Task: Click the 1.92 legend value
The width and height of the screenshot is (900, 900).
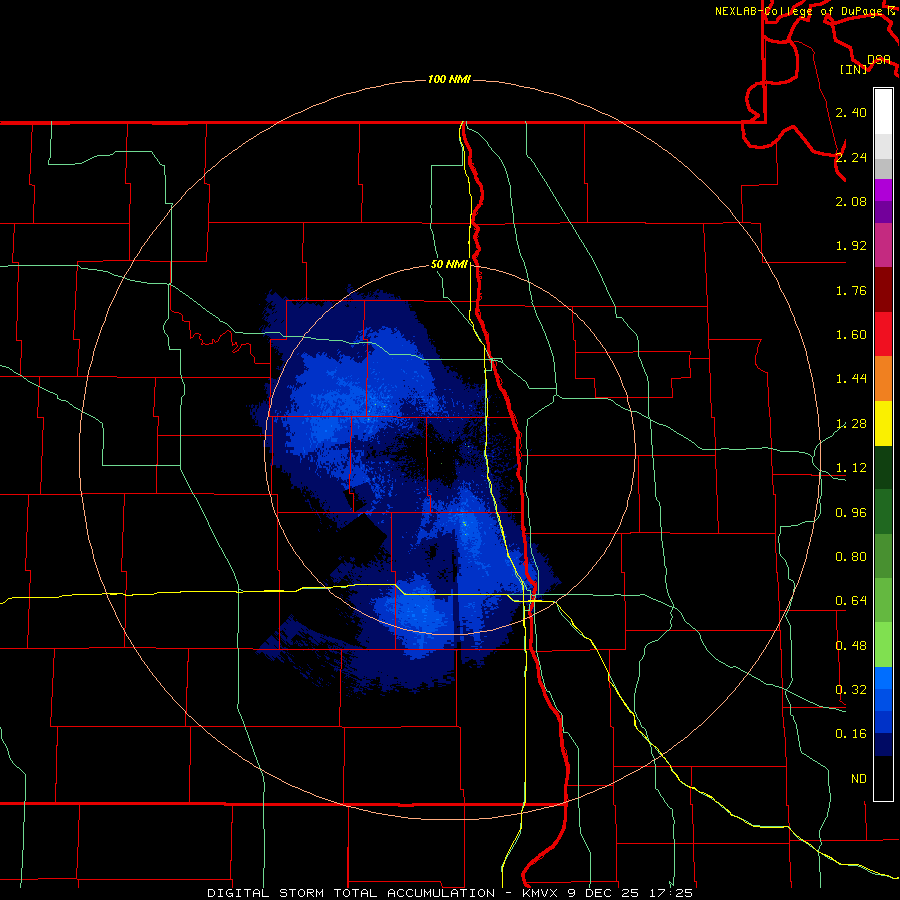Action: (x=851, y=246)
